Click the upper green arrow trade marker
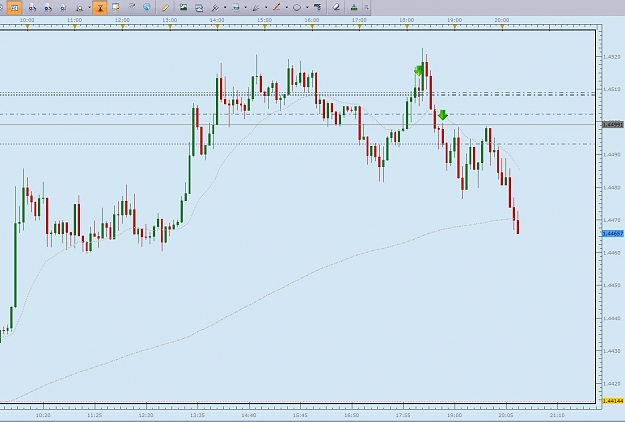 pos(419,71)
